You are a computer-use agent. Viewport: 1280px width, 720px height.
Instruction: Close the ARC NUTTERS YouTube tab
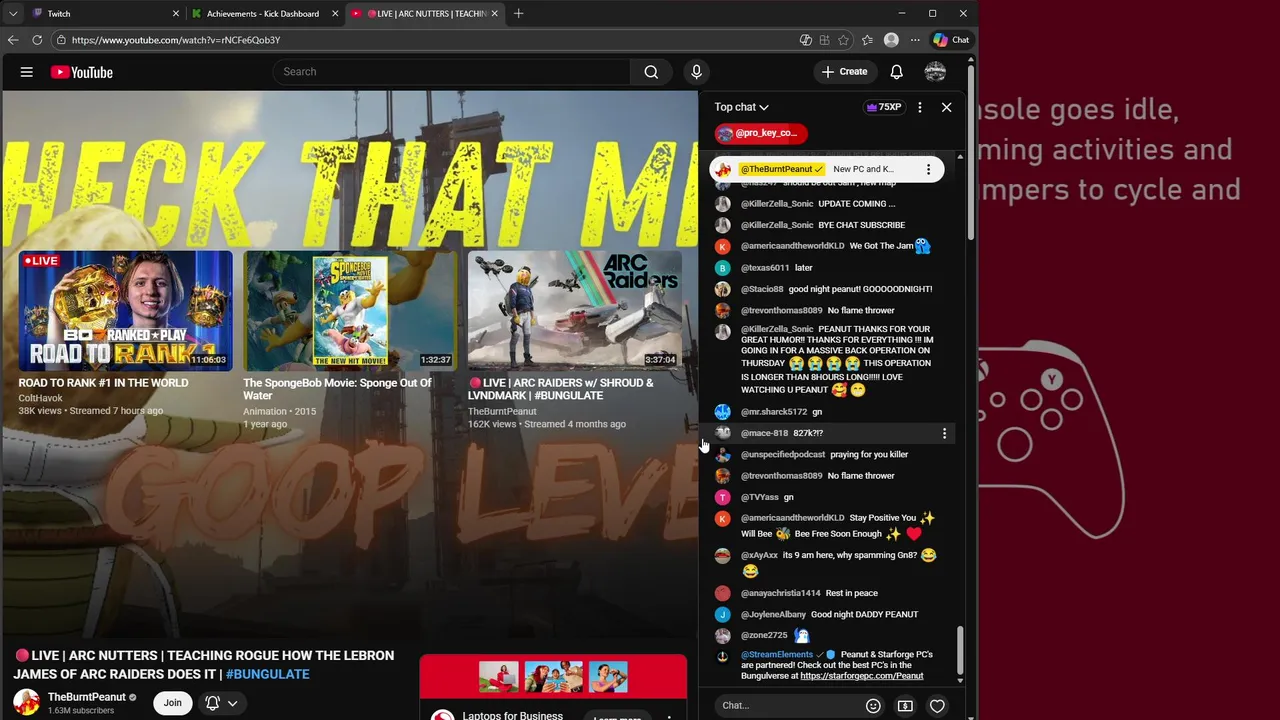[497, 14]
